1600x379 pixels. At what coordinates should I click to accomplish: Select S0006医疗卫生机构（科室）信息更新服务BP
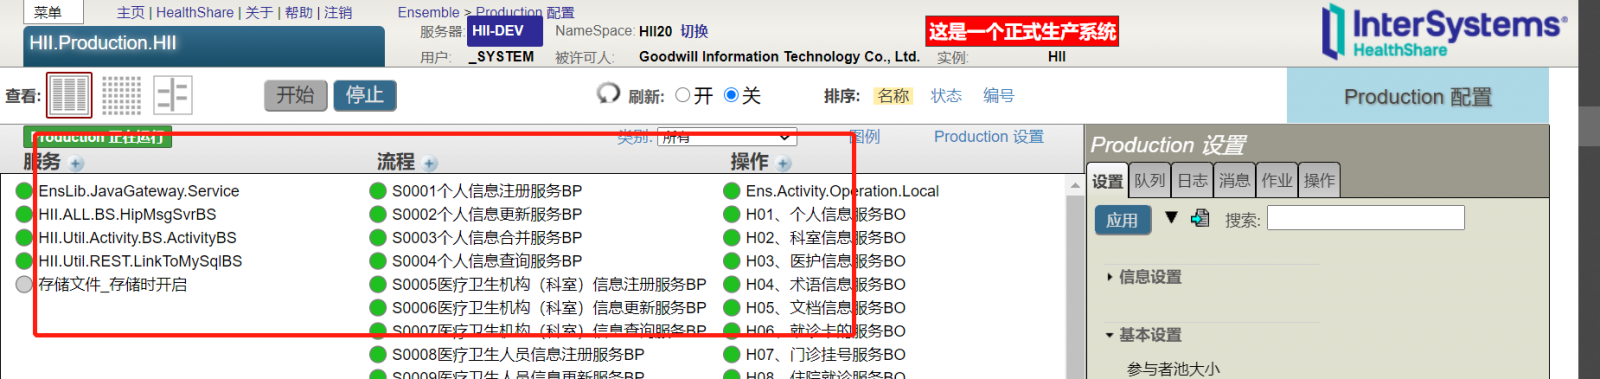549,307
